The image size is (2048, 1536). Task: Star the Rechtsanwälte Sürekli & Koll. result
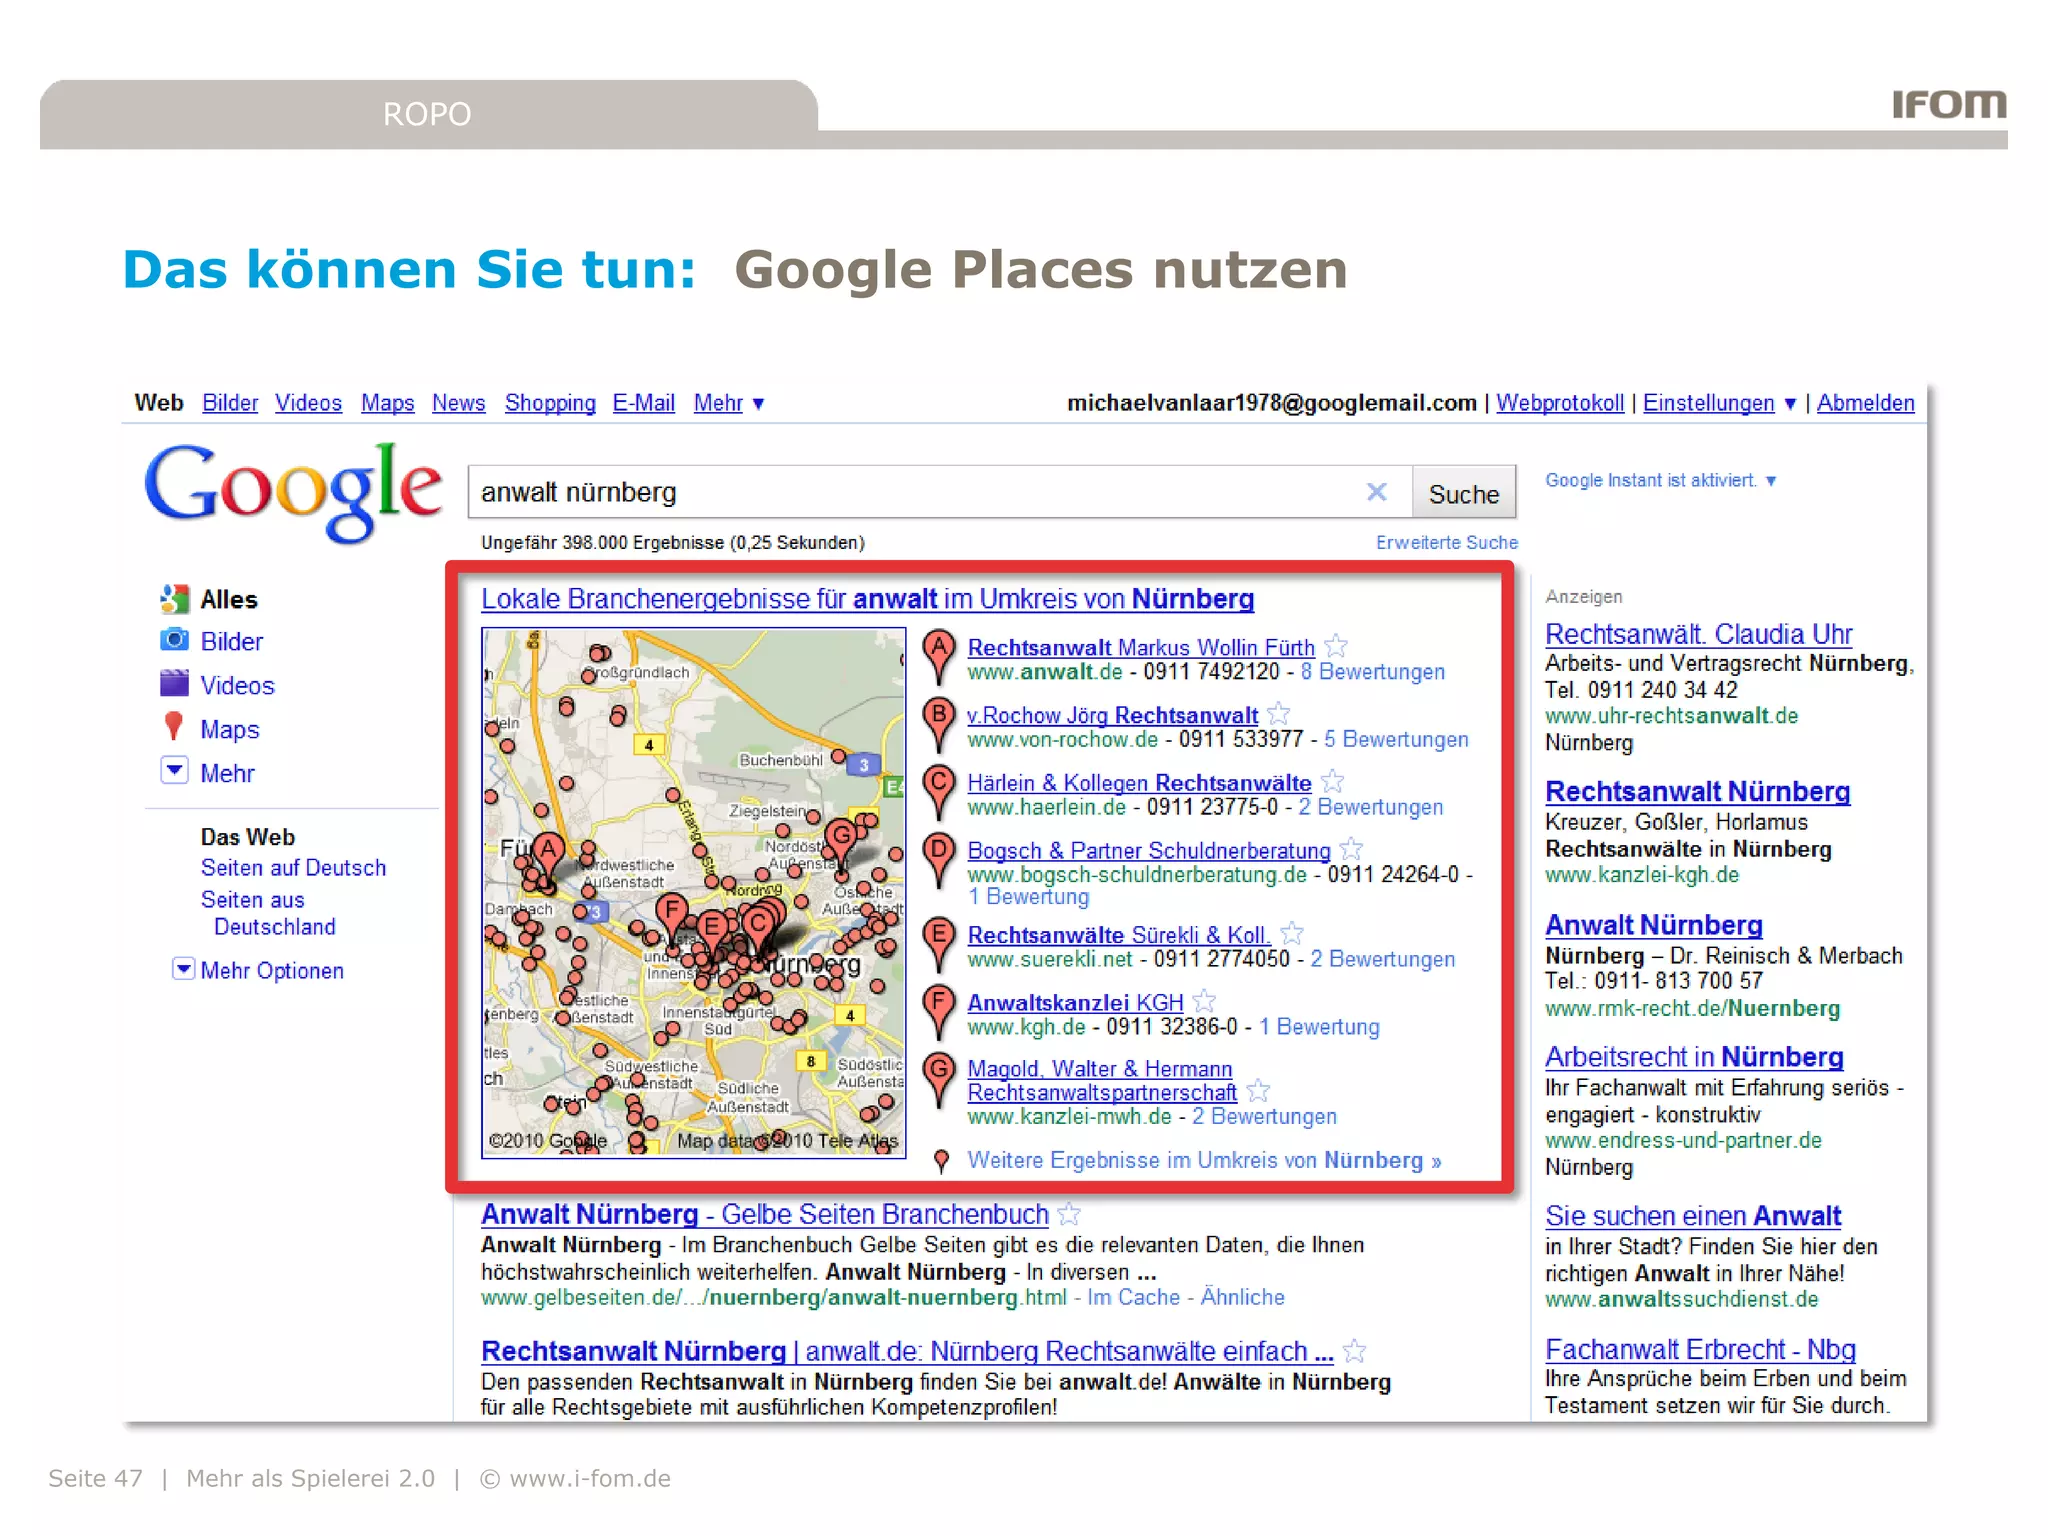(x=1292, y=934)
